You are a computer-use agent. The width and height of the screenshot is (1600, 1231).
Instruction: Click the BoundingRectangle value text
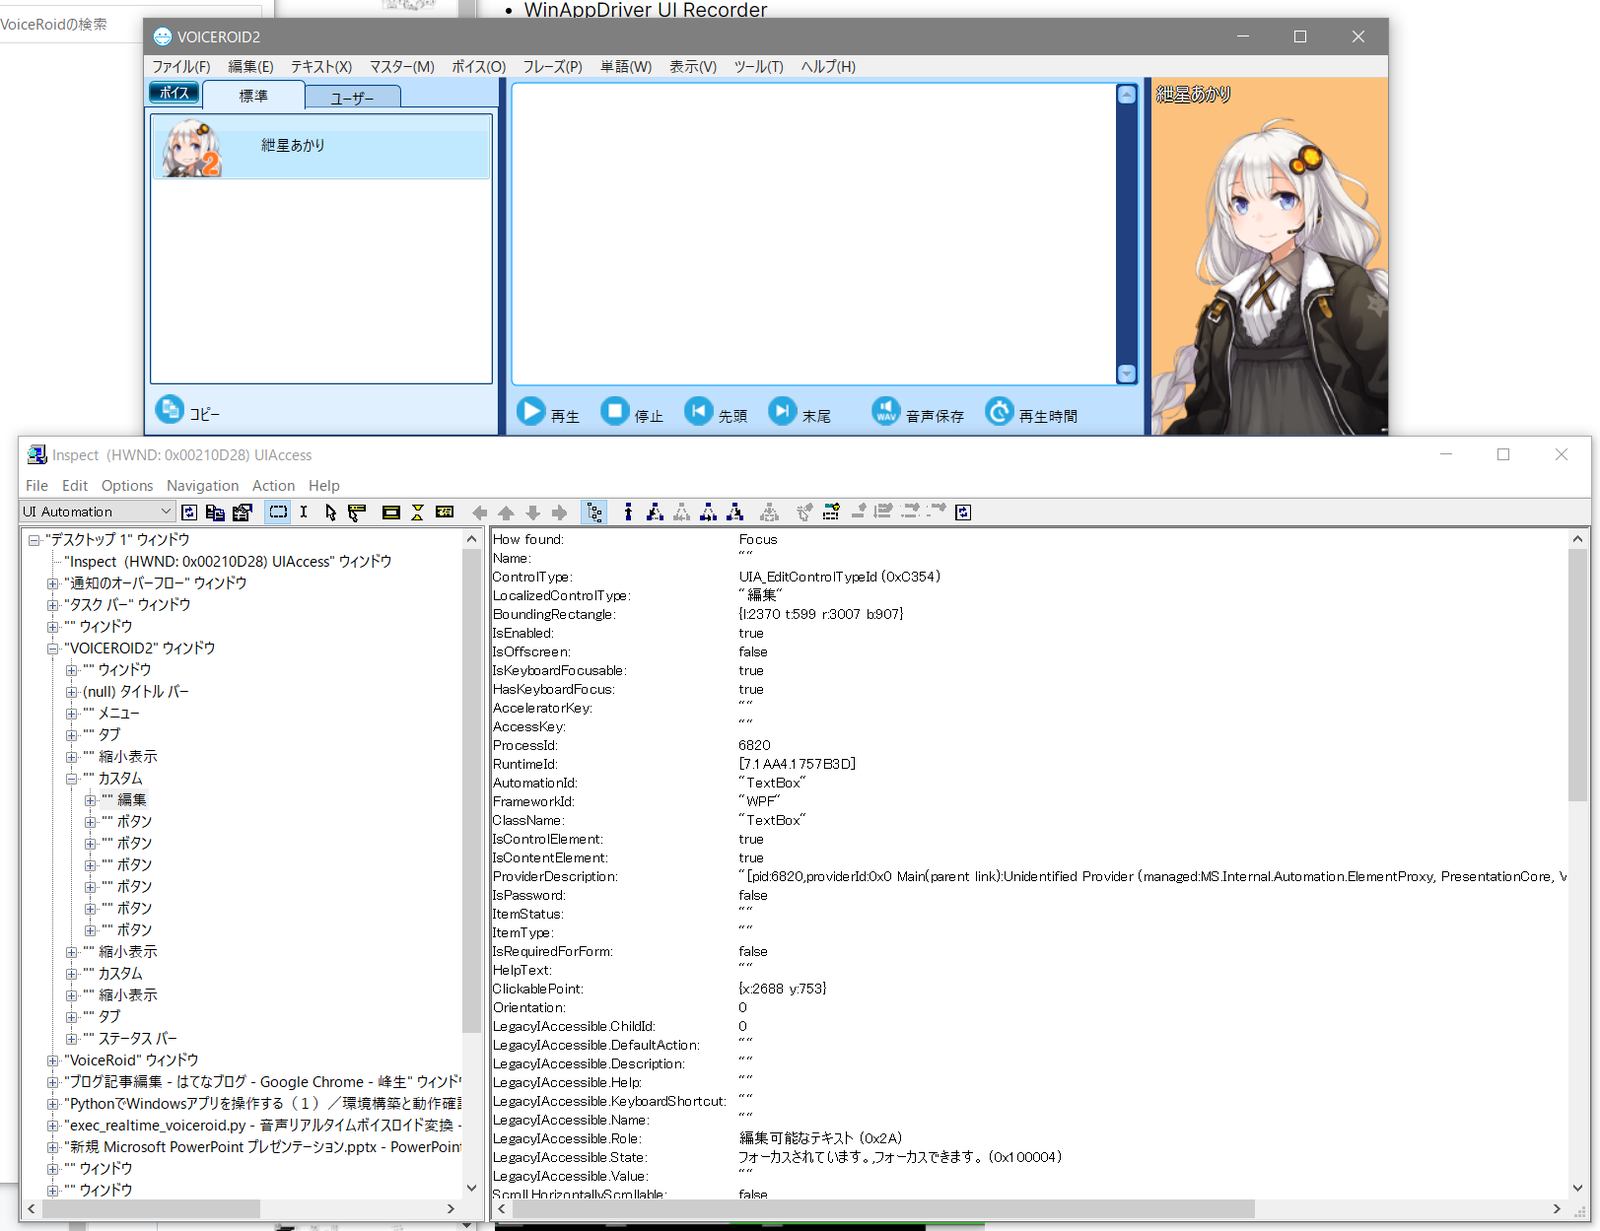tap(821, 615)
